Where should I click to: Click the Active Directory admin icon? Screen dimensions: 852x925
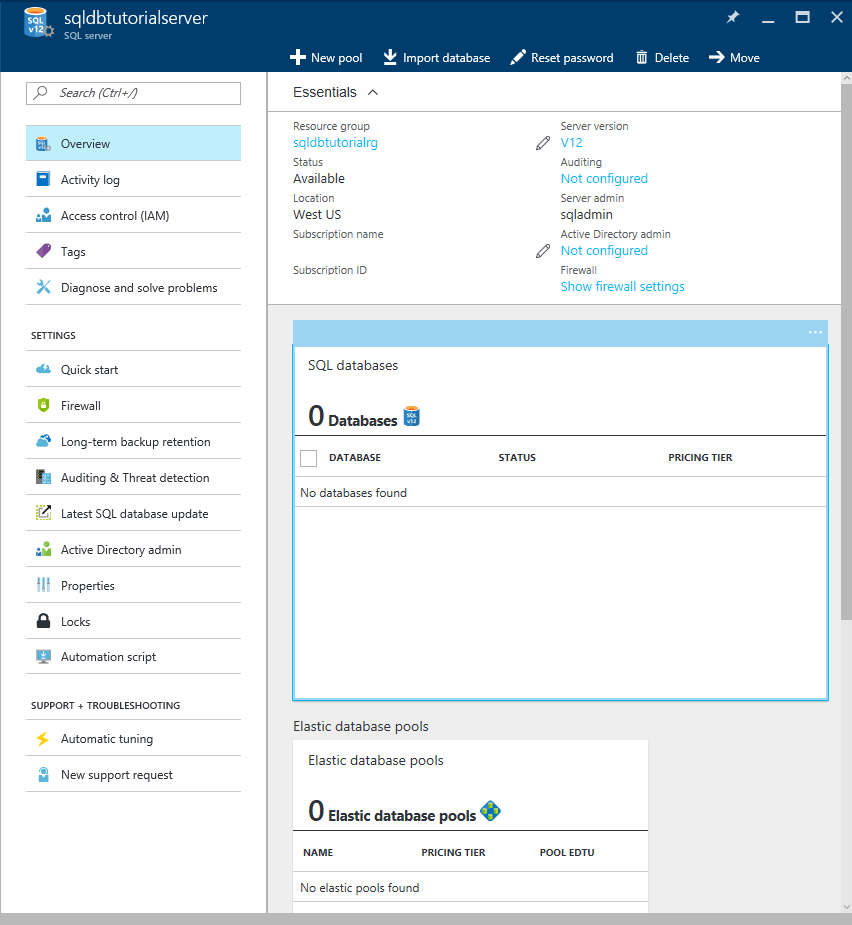[x=43, y=549]
